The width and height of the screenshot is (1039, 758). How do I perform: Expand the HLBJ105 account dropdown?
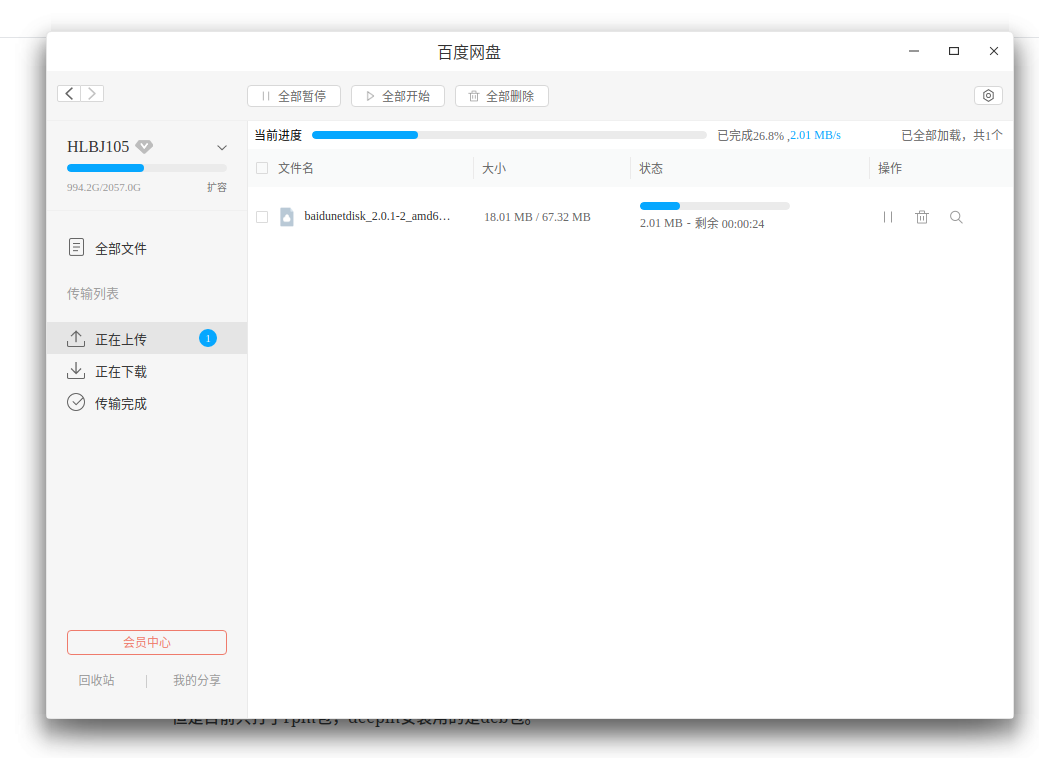coord(221,146)
